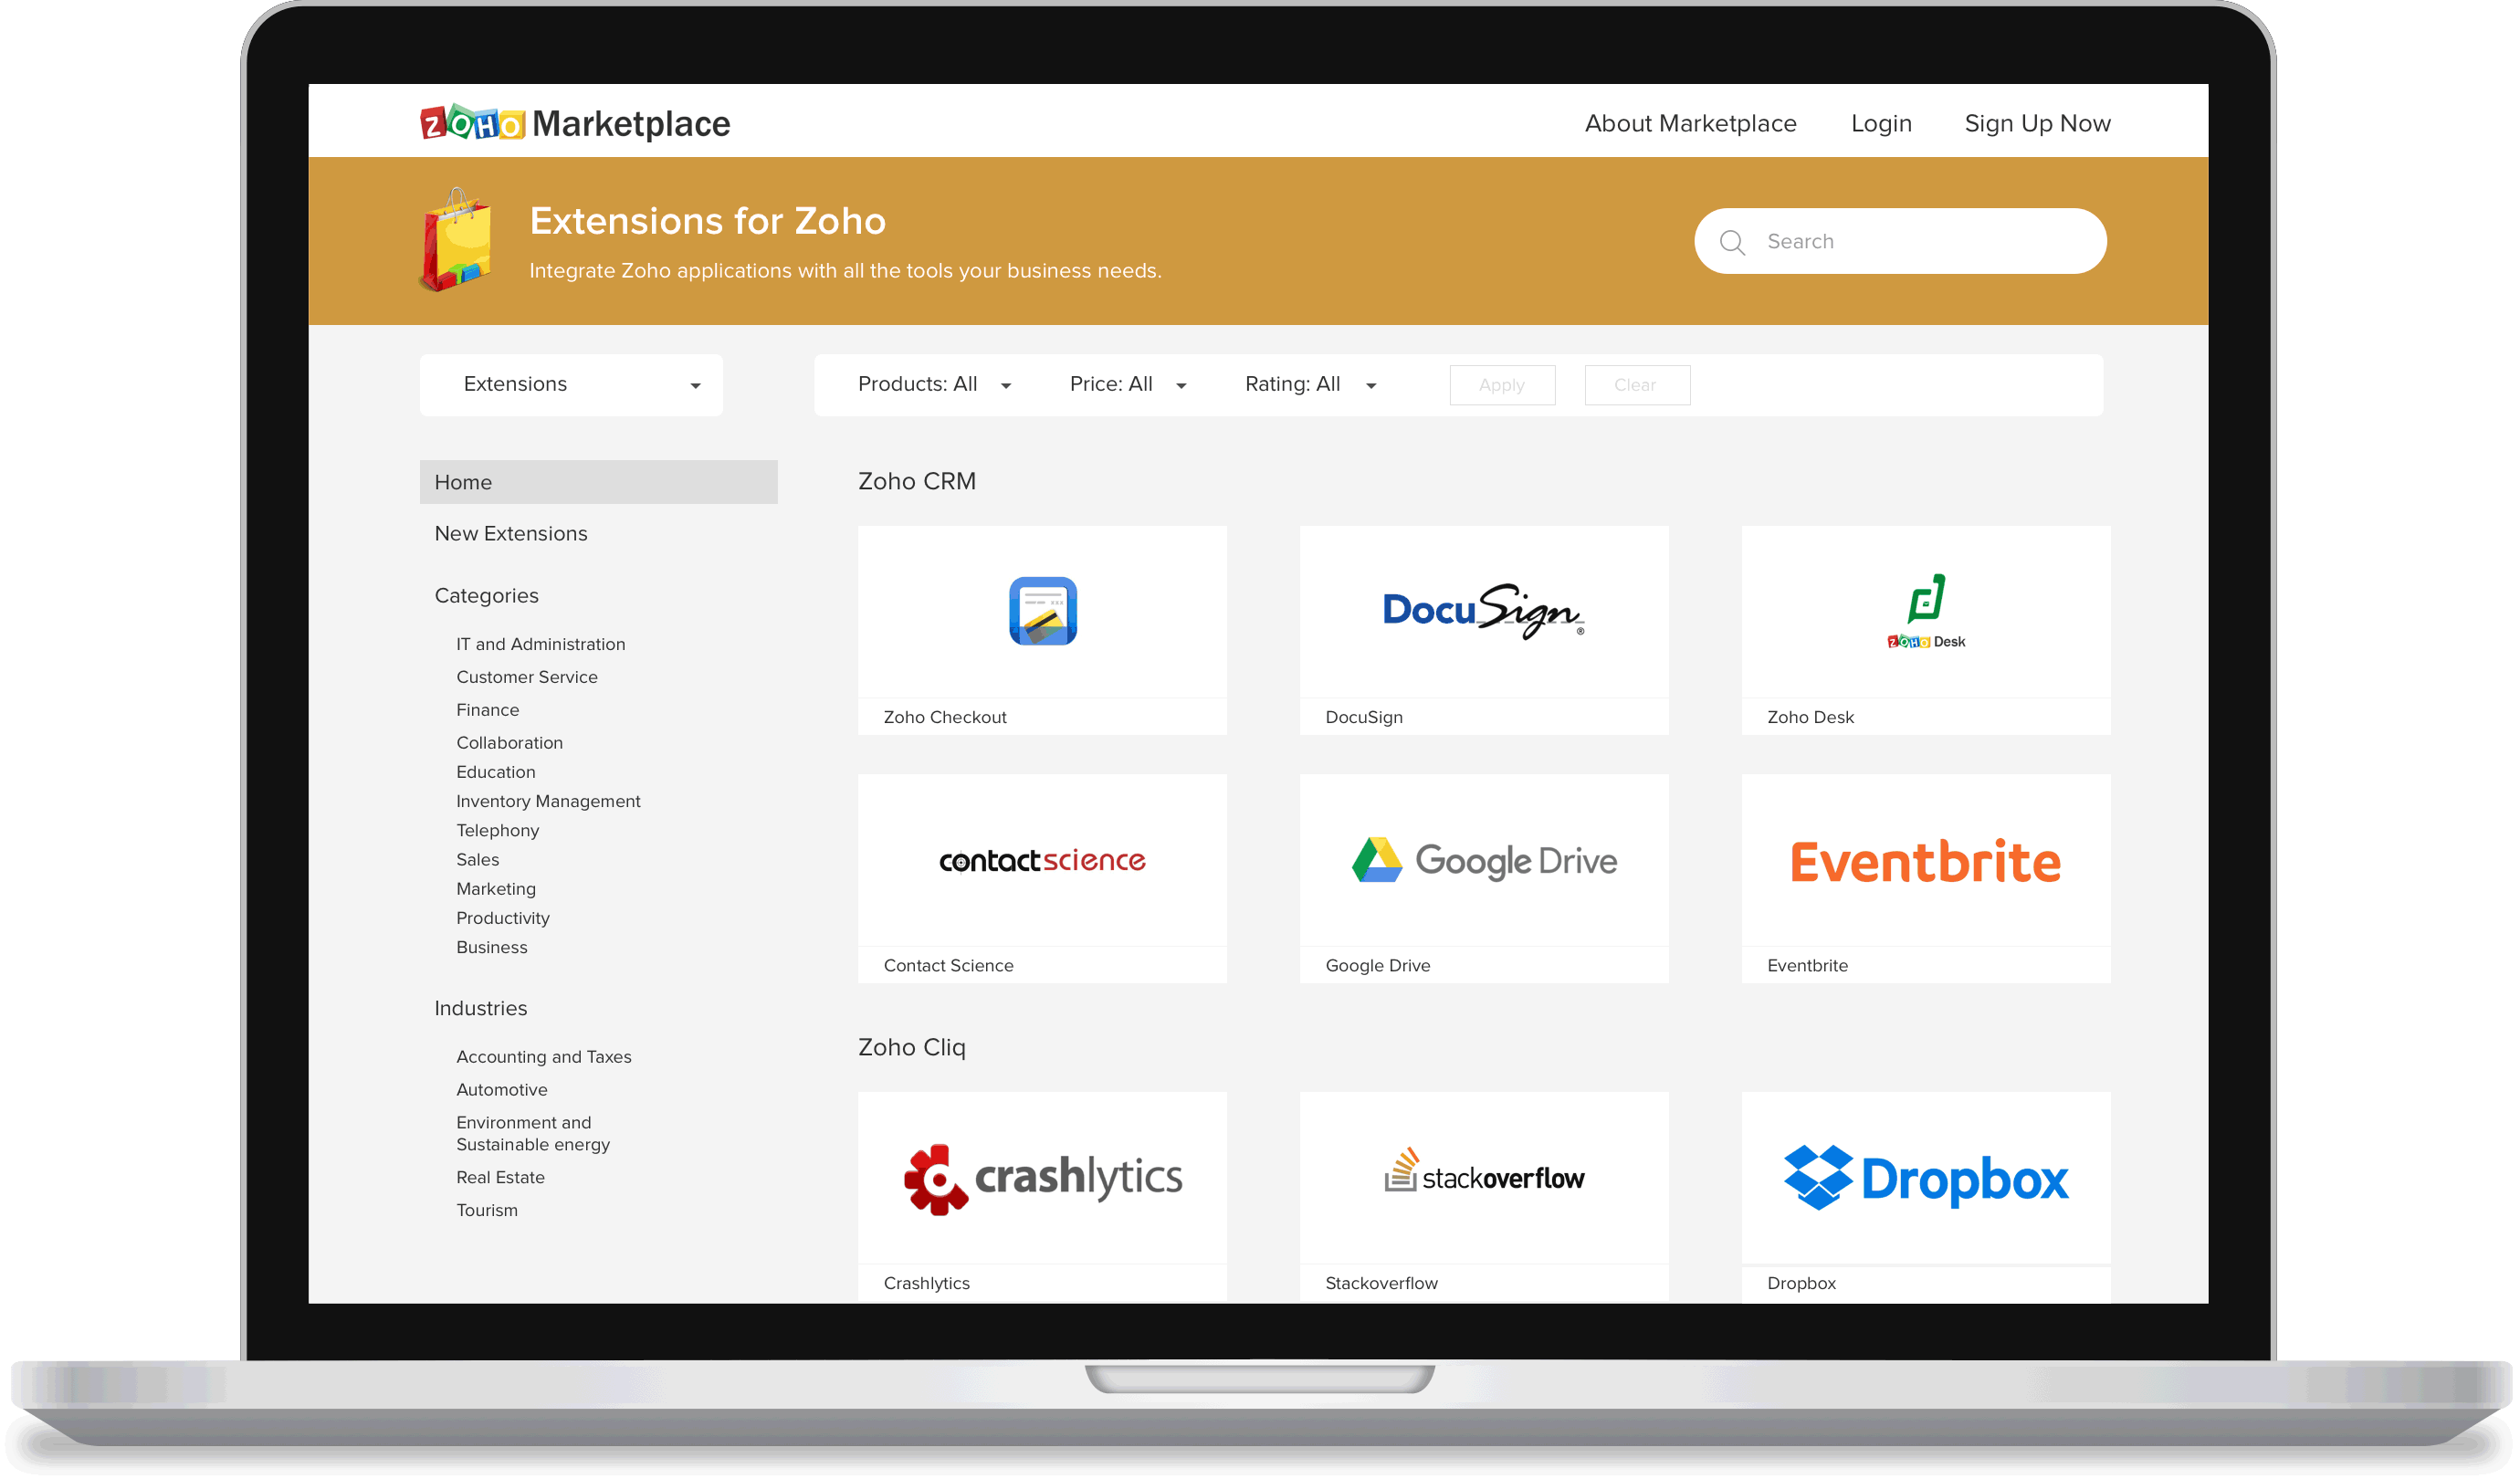Click the Crashlytics logo
Image resolution: width=2520 pixels, height=1479 pixels.
(1042, 1177)
